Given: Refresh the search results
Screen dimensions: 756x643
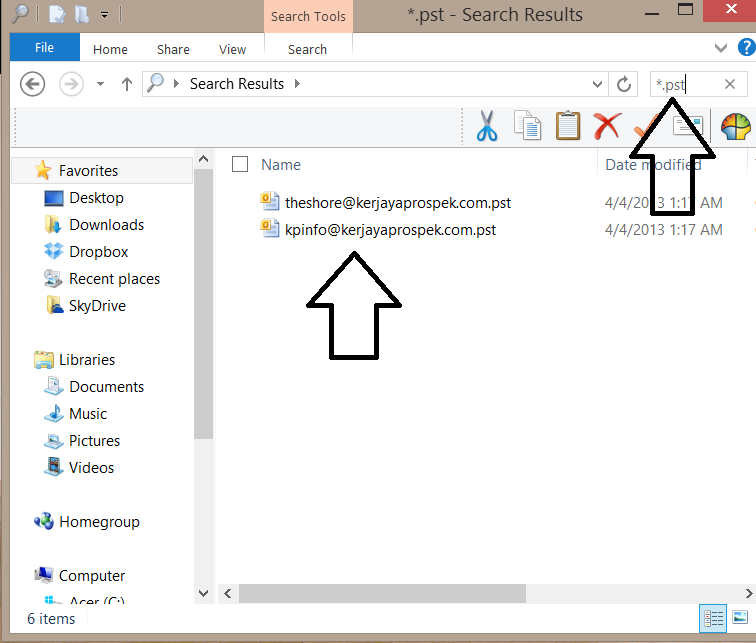Looking at the screenshot, I should coord(623,84).
